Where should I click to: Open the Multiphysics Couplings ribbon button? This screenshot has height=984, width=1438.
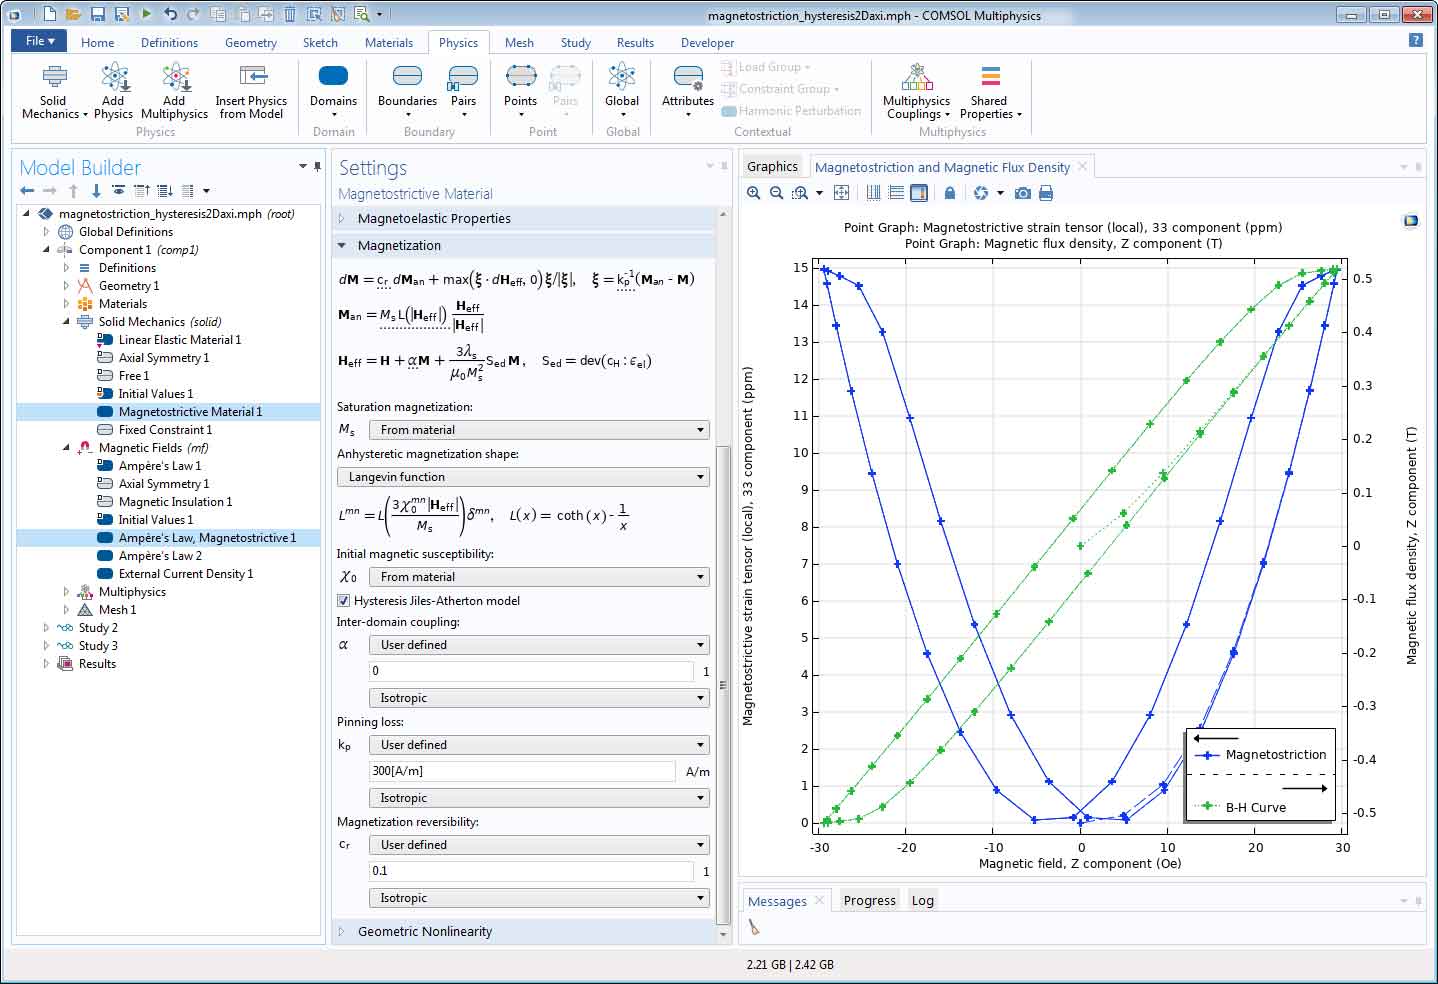pos(916,91)
